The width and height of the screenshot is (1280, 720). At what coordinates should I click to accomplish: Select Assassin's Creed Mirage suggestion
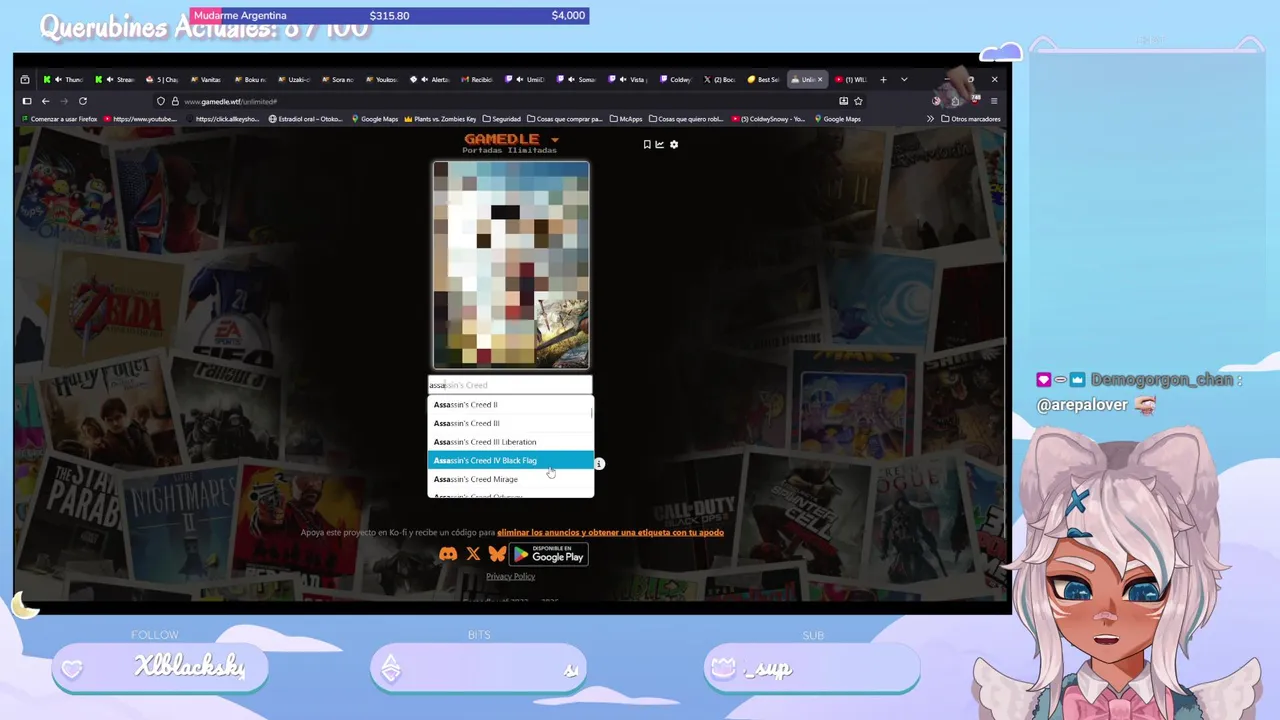(510, 479)
